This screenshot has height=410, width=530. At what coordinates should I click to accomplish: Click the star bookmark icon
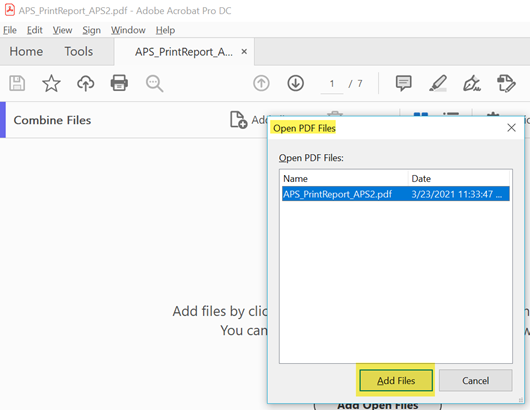51,83
